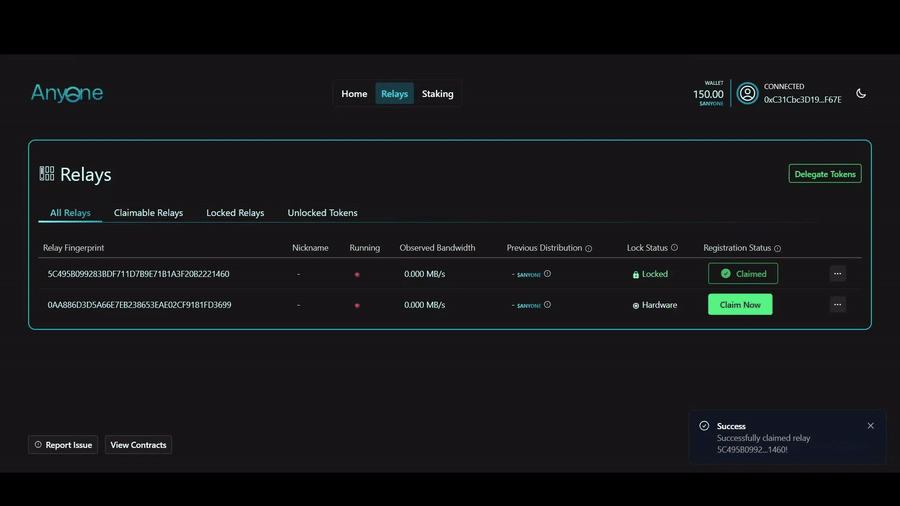Switch to Claimable Relays tab

148,213
